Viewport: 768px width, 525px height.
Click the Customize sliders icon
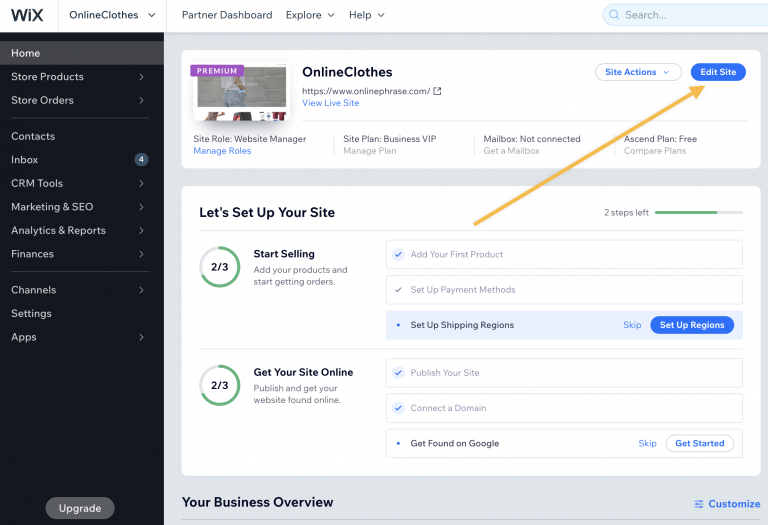pos(698,504)
